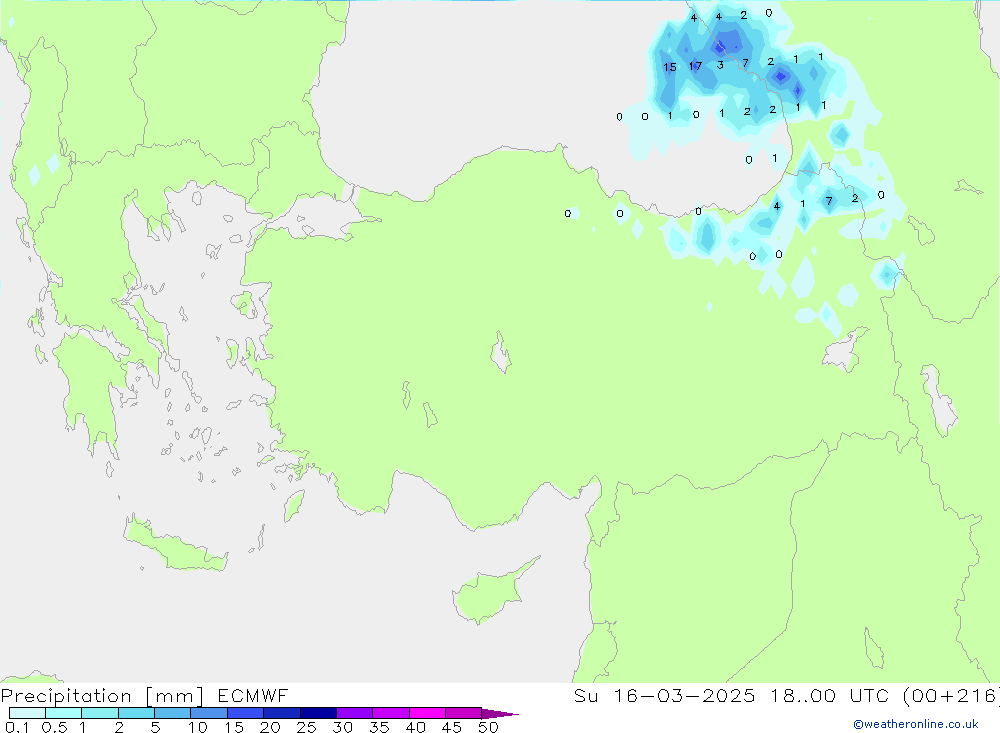The height and width of the screenshot is (733, 1000).
Task: Click the "(00+216)" forecast offset text
Action: click(951, 696)
